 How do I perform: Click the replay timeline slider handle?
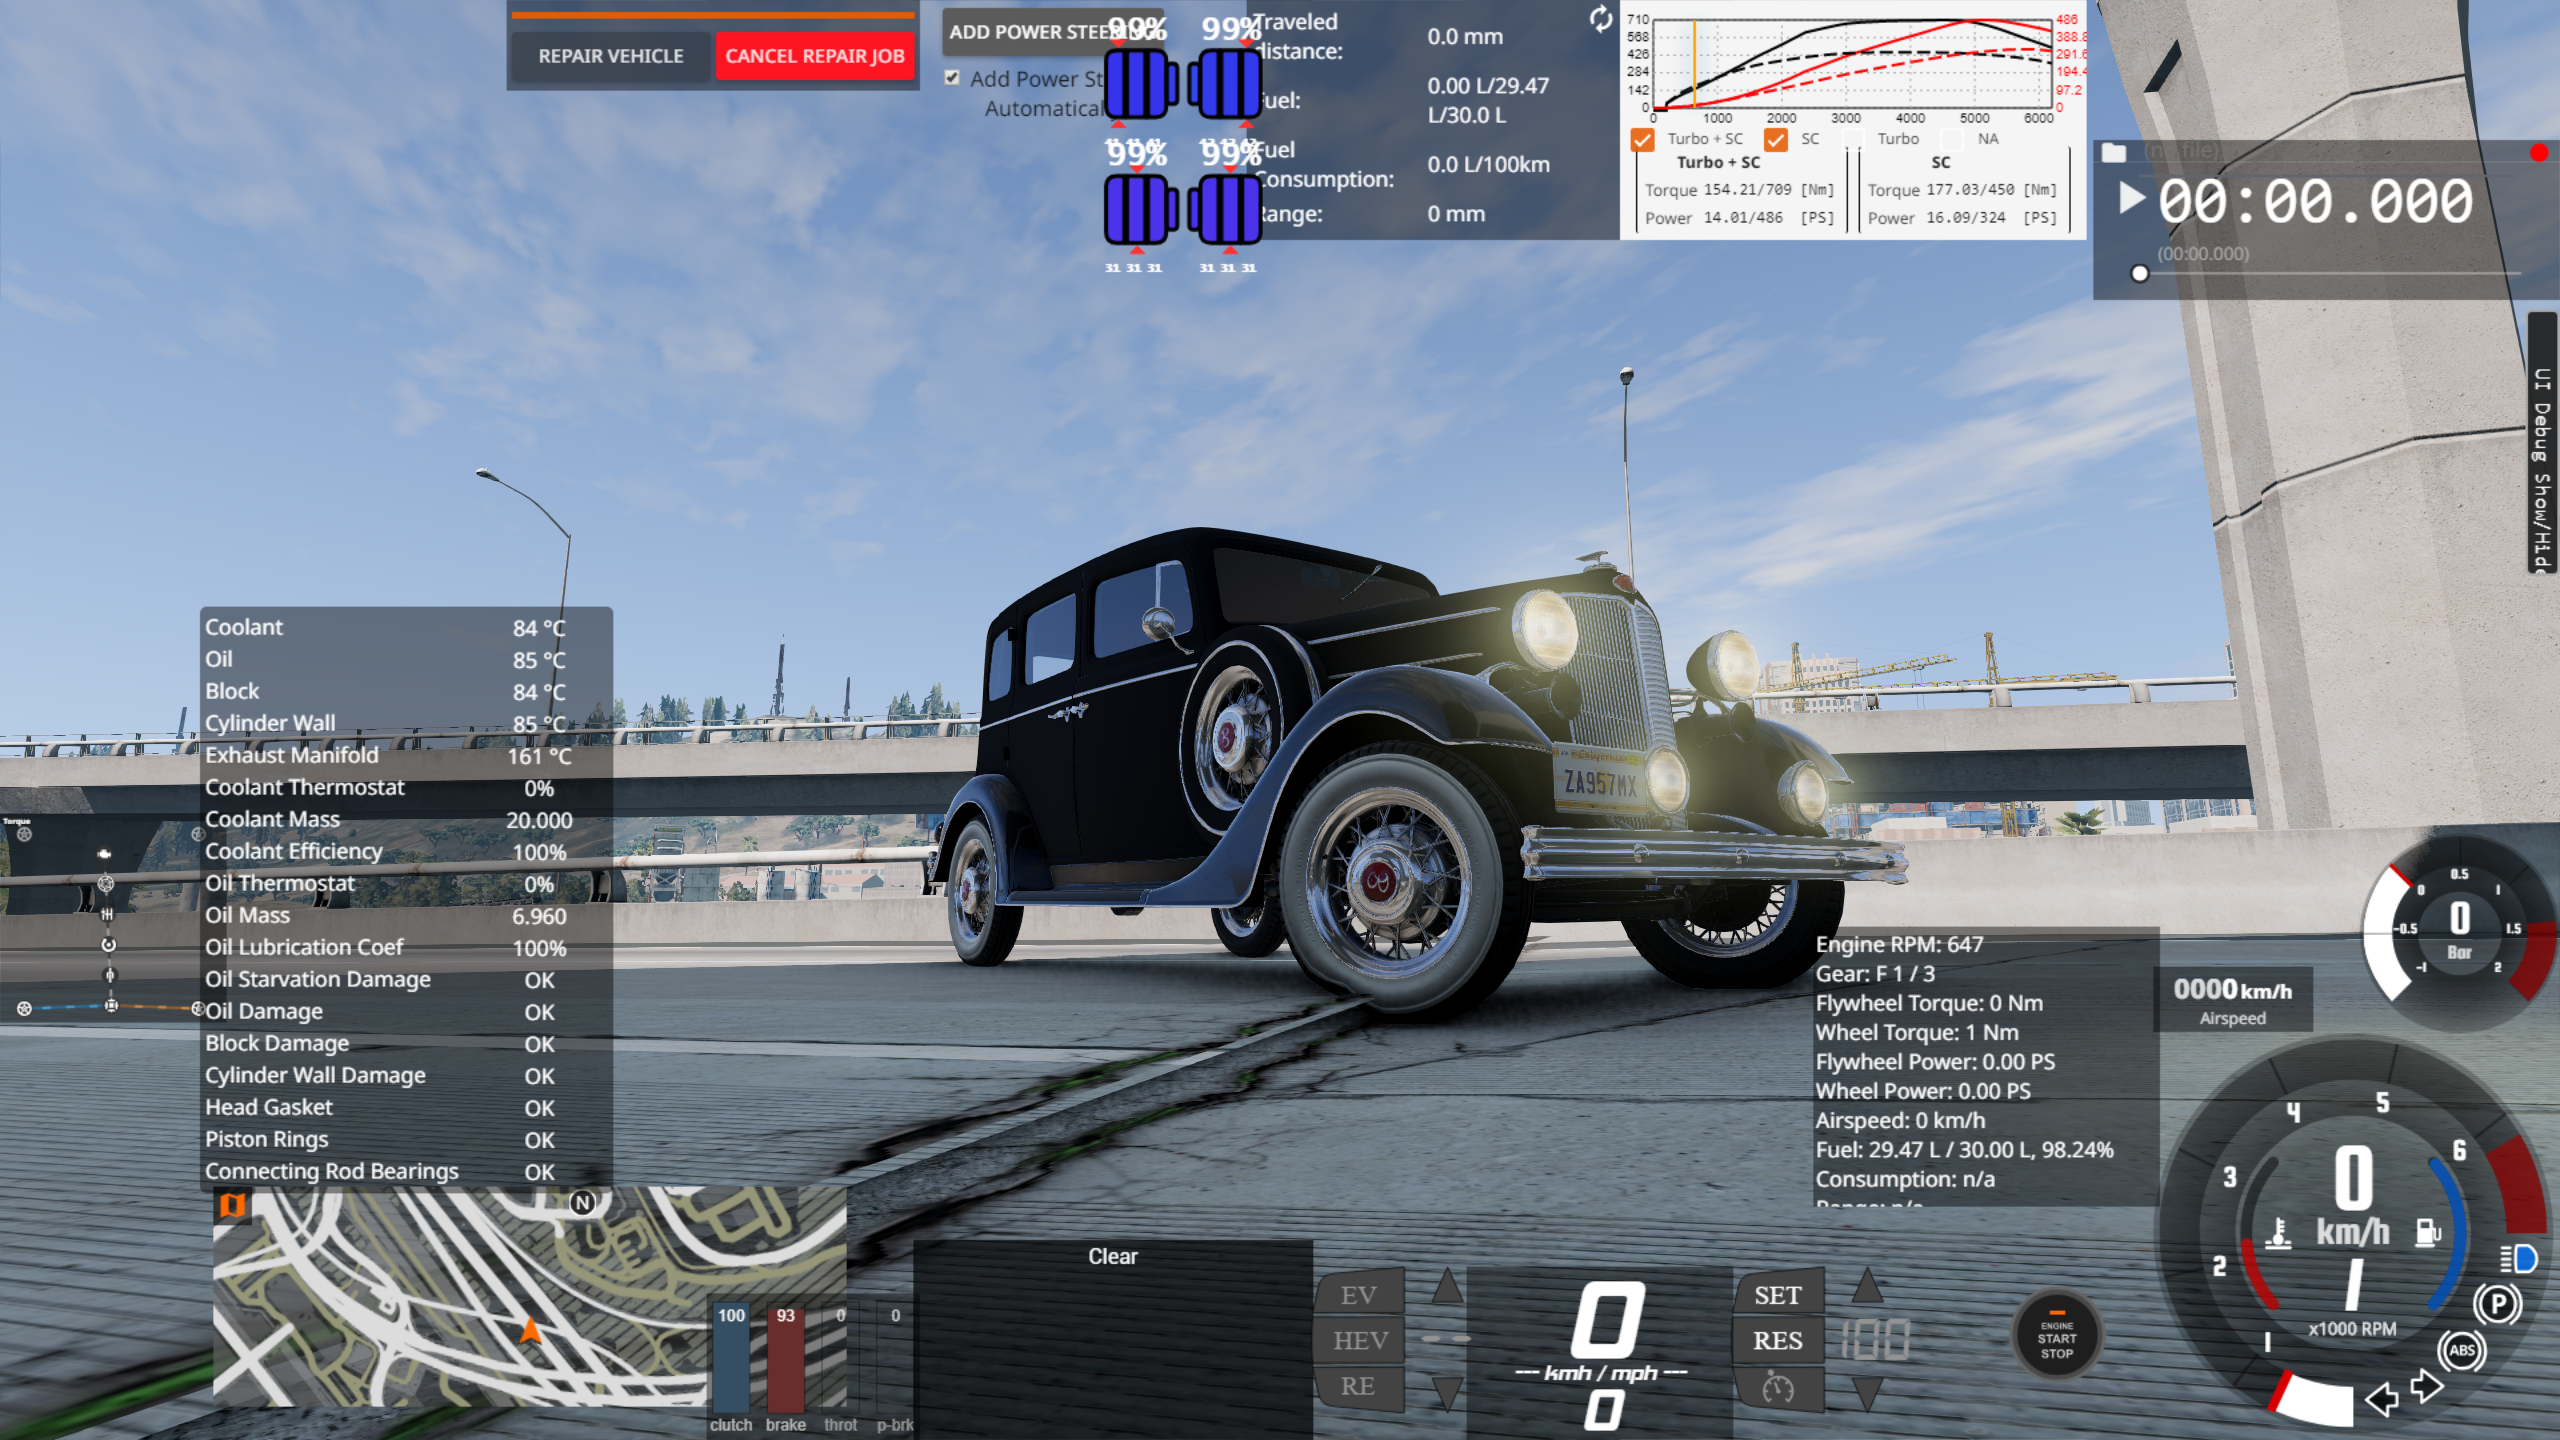2139,273
